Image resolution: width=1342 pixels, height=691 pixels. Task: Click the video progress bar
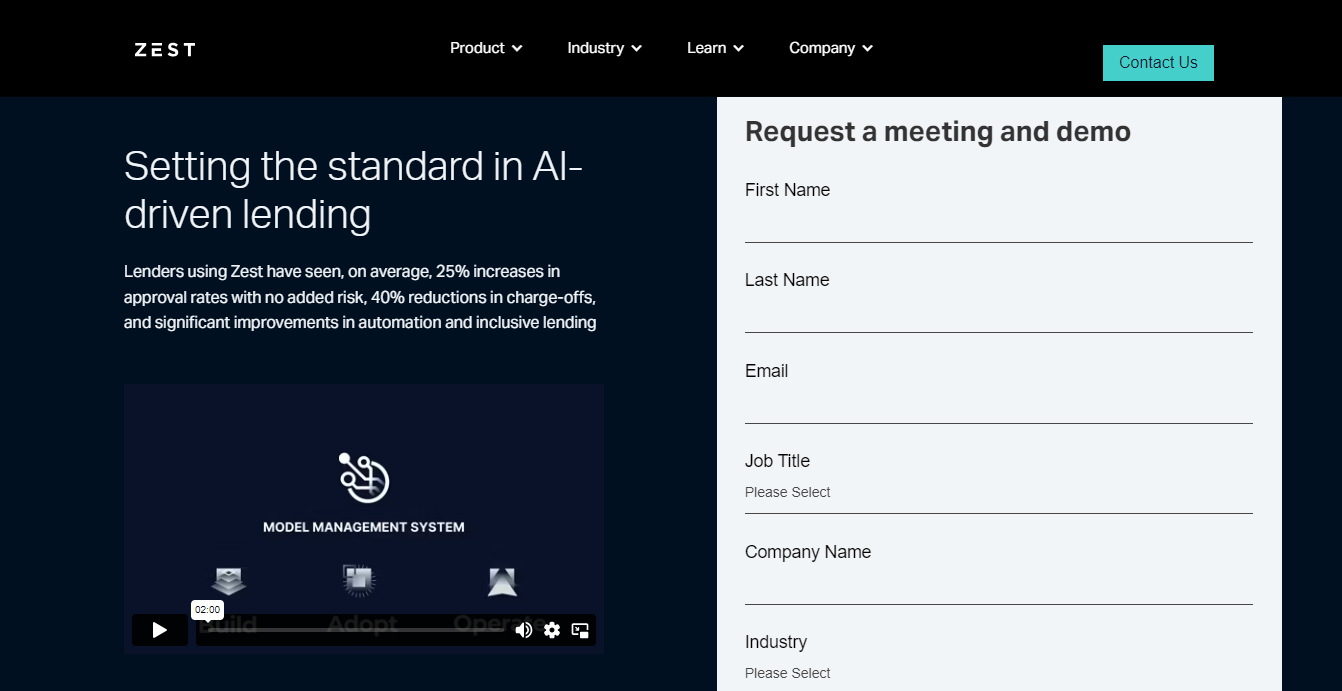(x=350, y=630)
